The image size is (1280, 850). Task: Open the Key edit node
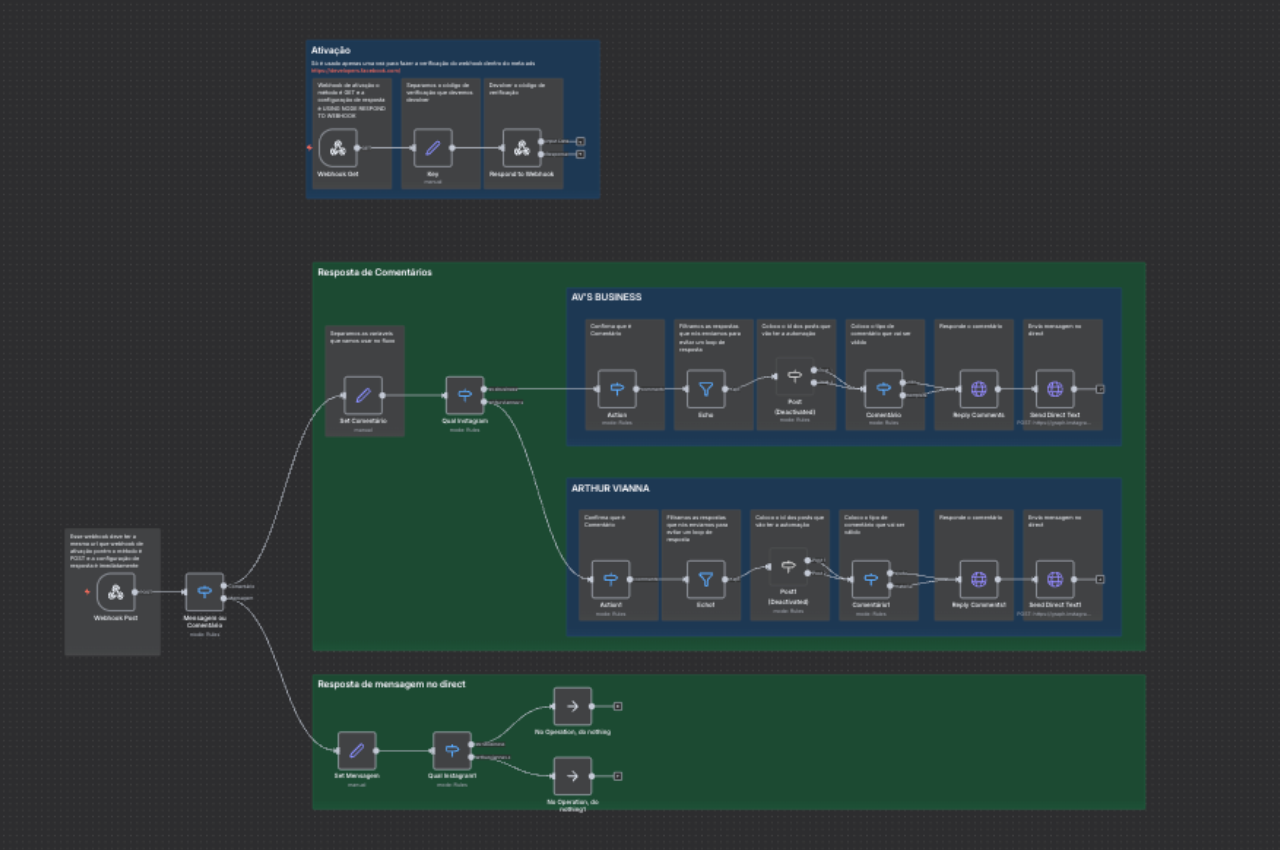[x=432, y=148]
